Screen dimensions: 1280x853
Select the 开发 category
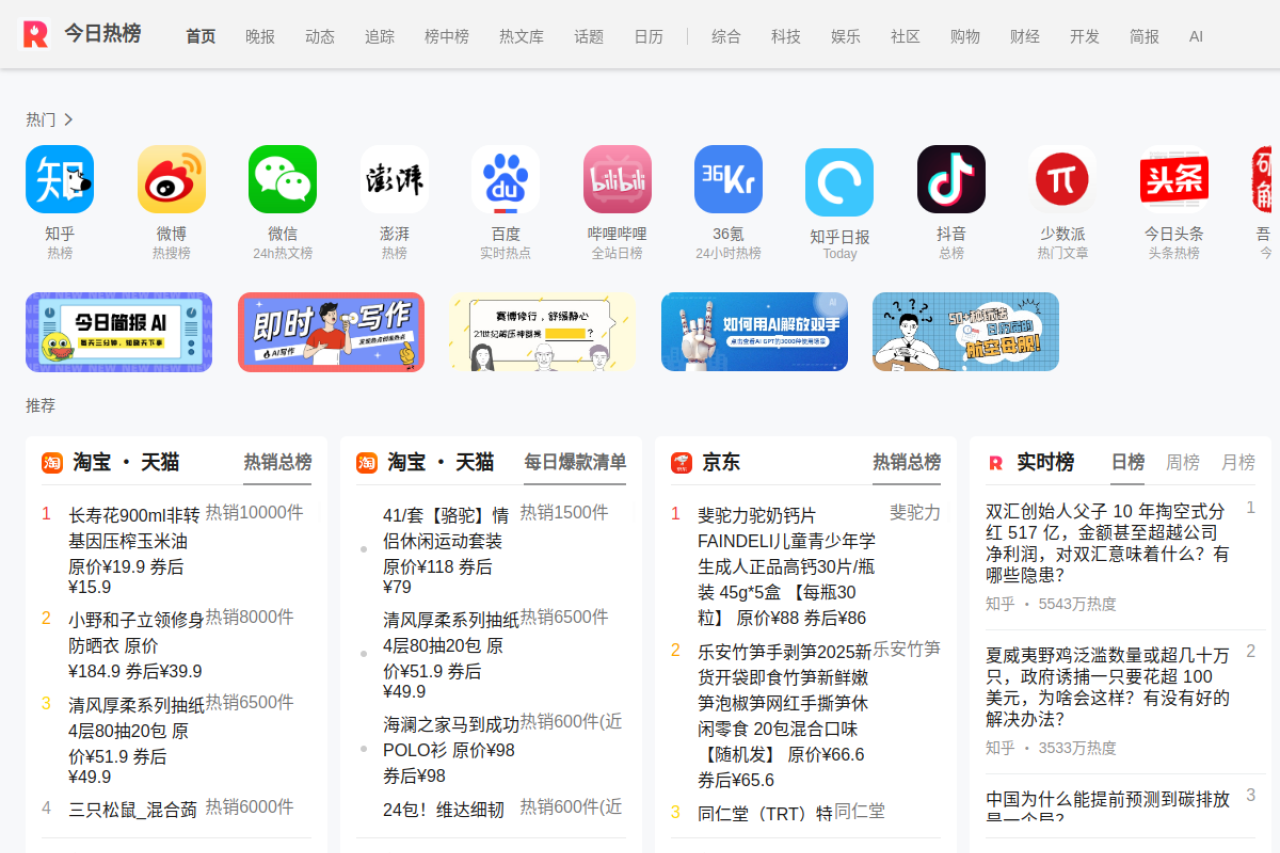click(1085, 37)
